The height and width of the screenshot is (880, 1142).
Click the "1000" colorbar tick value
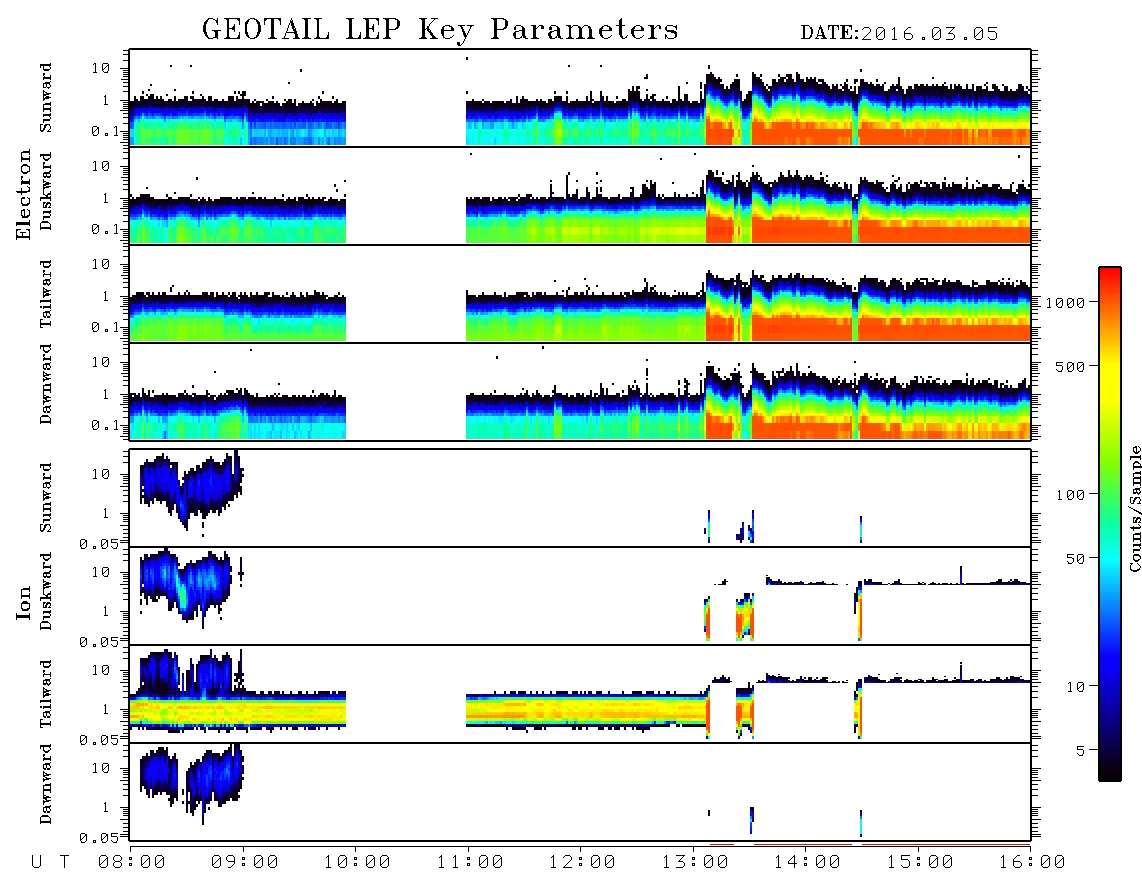tap(1065, 303)
